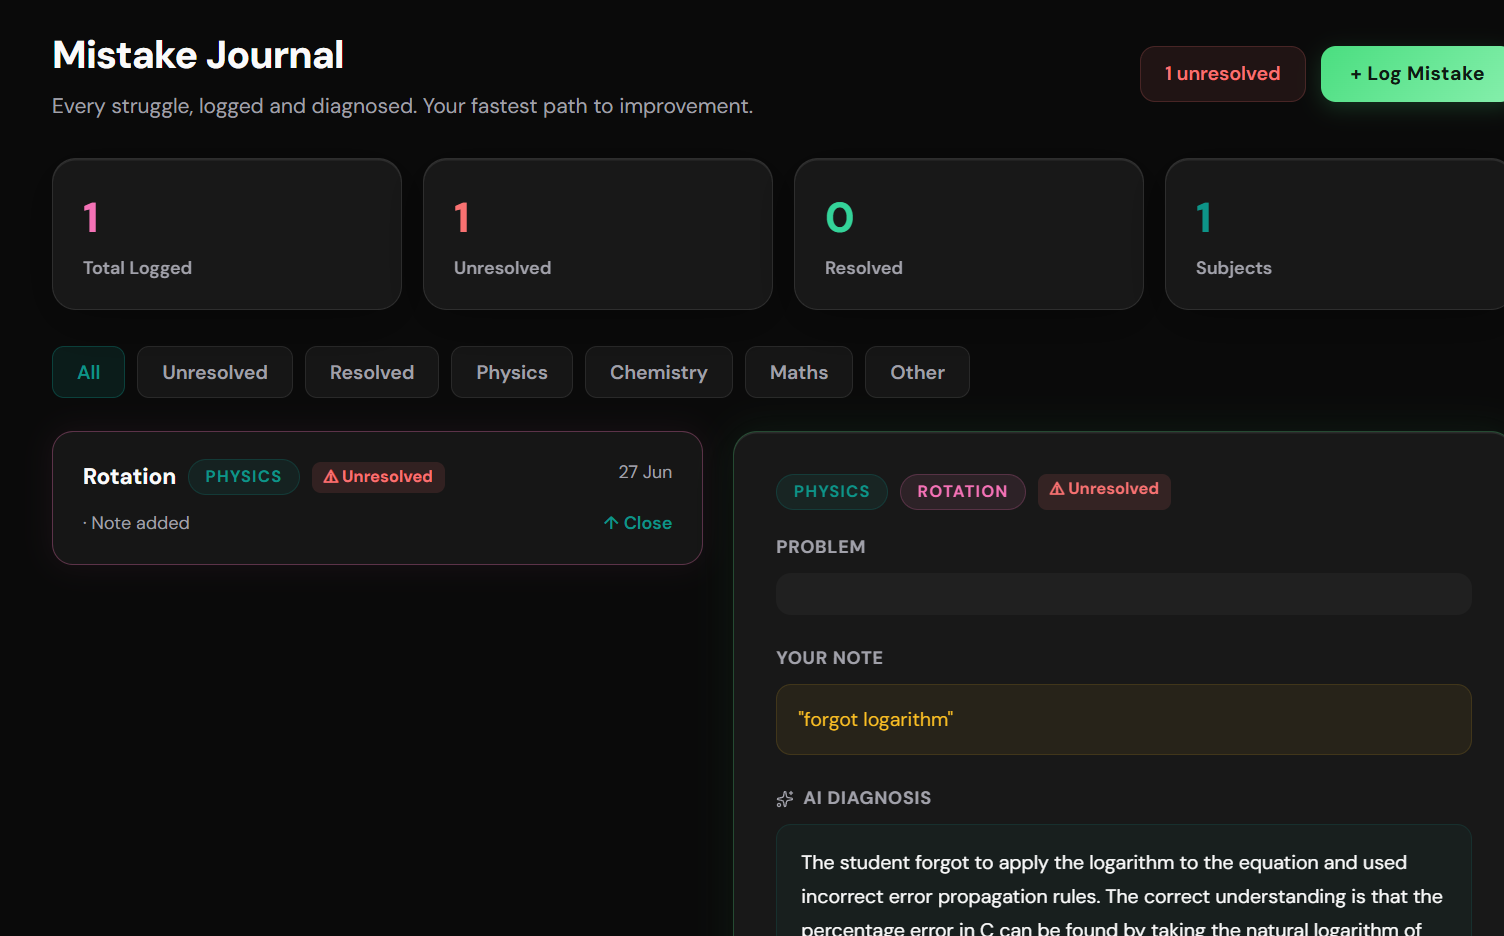Click Unresolved status in detail panel

(x=1104, y=489)
